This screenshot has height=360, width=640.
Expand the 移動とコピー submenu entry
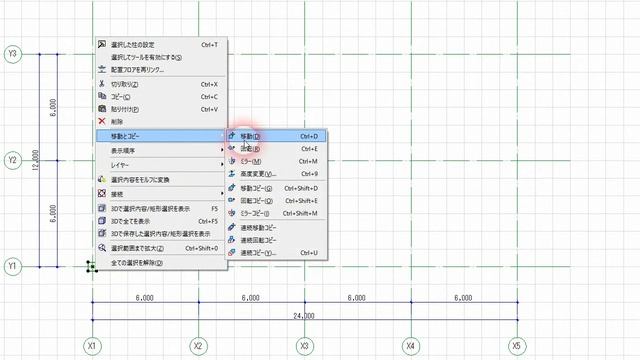tap(161, 136)
